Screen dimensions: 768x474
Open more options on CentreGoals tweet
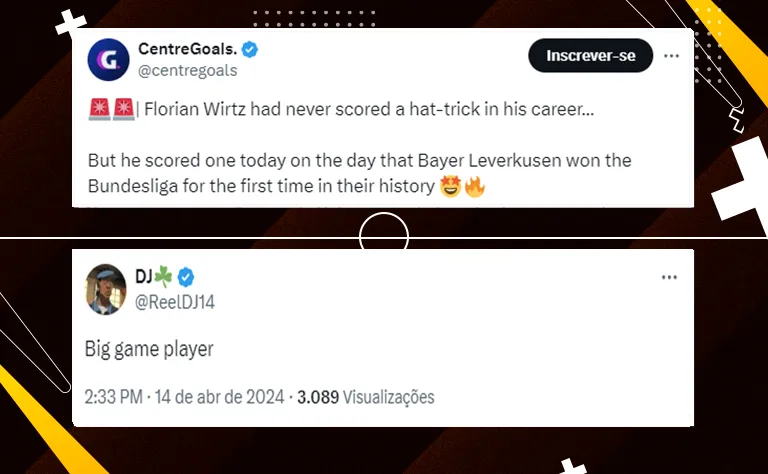tap(672, 56)
